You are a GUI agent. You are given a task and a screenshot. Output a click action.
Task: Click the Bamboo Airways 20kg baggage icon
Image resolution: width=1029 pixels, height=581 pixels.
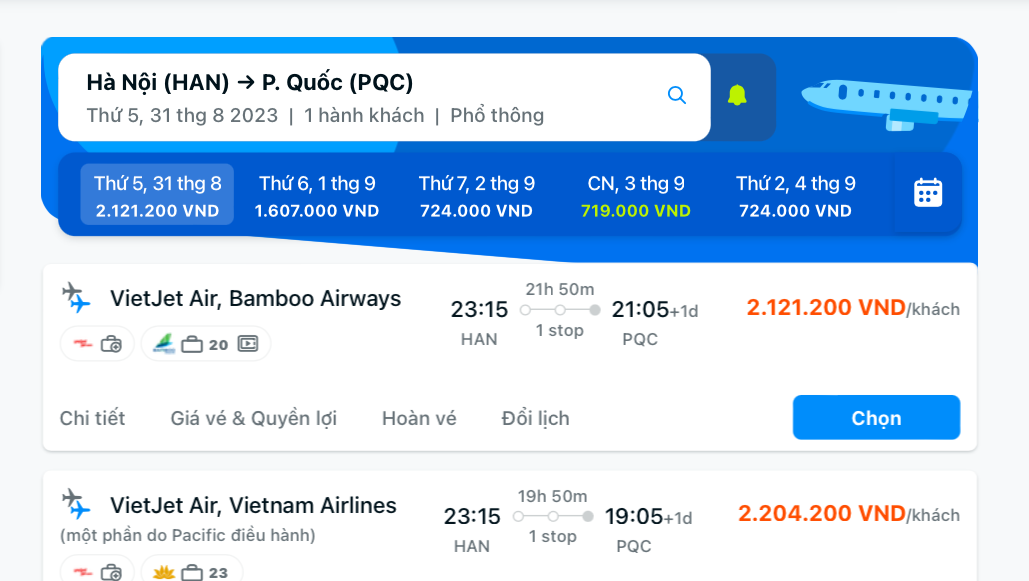pyautogui.click(x=193, y=344)
